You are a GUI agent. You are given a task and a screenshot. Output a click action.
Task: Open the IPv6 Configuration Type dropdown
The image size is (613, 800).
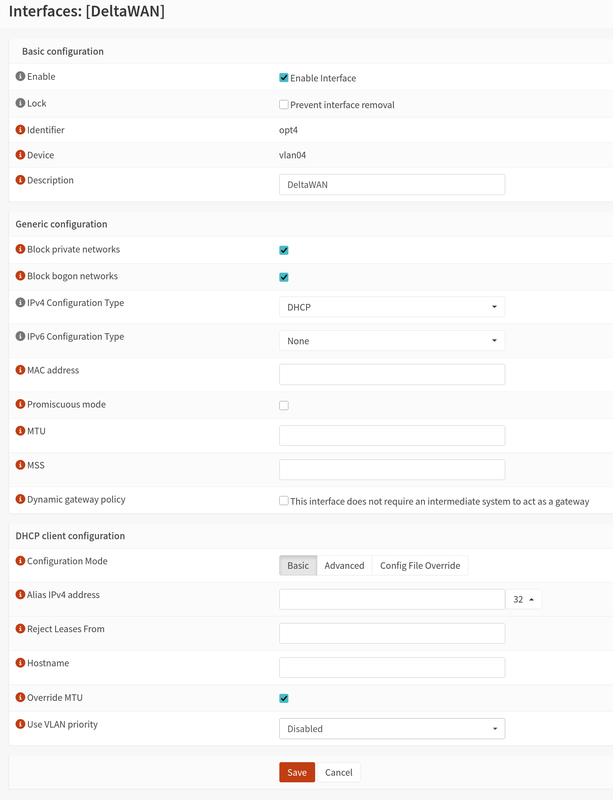point(391,341)
